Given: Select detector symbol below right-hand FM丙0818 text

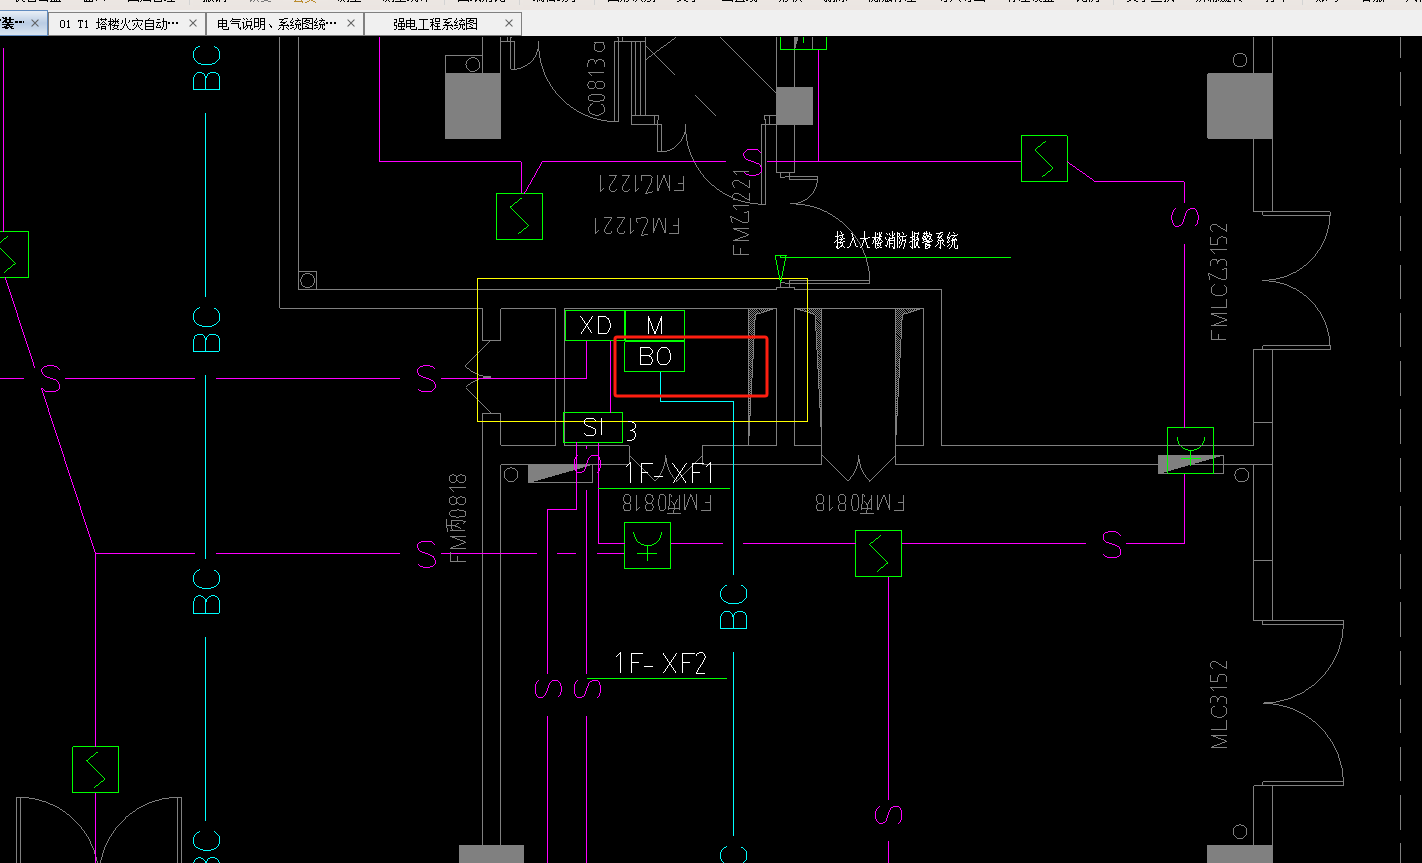Looking at the screenshot, I should [878, 553].
